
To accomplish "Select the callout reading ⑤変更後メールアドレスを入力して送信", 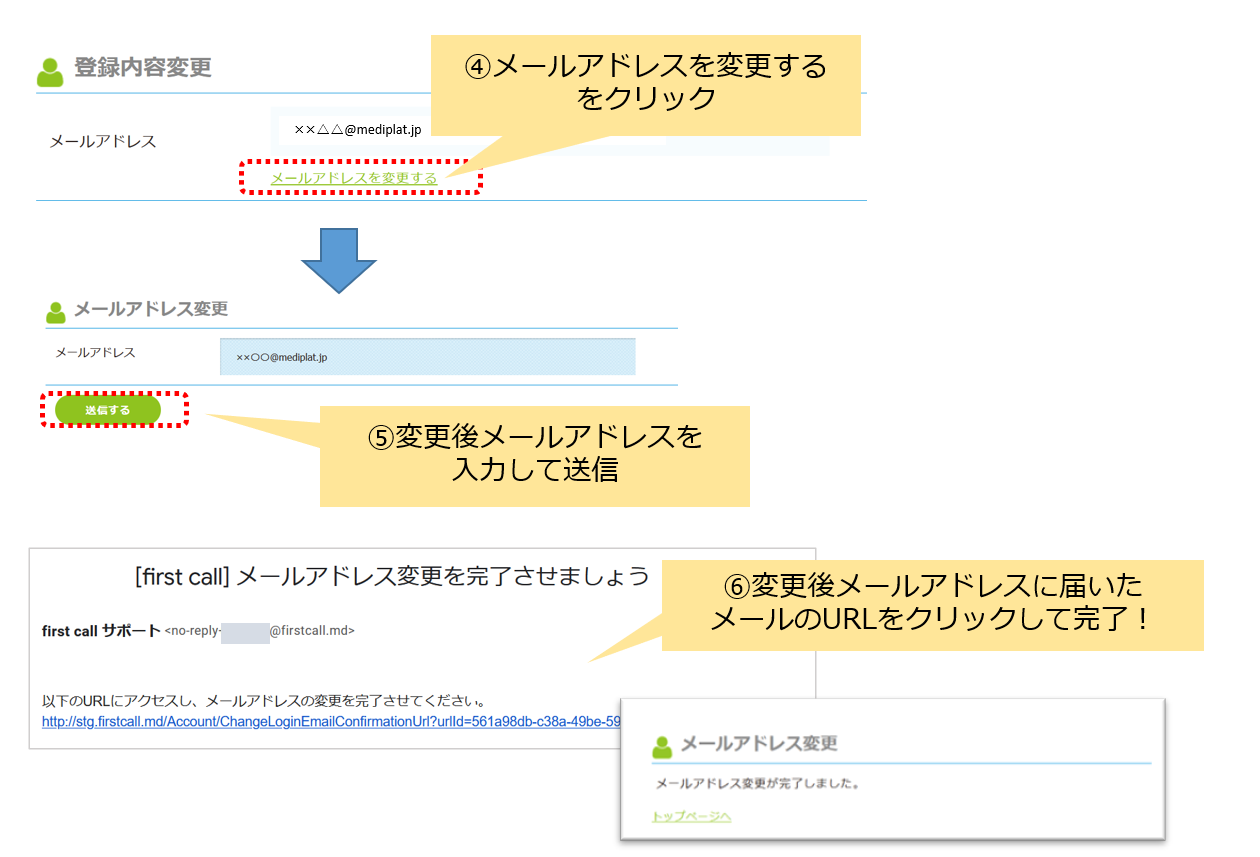I will click(534, 455).
